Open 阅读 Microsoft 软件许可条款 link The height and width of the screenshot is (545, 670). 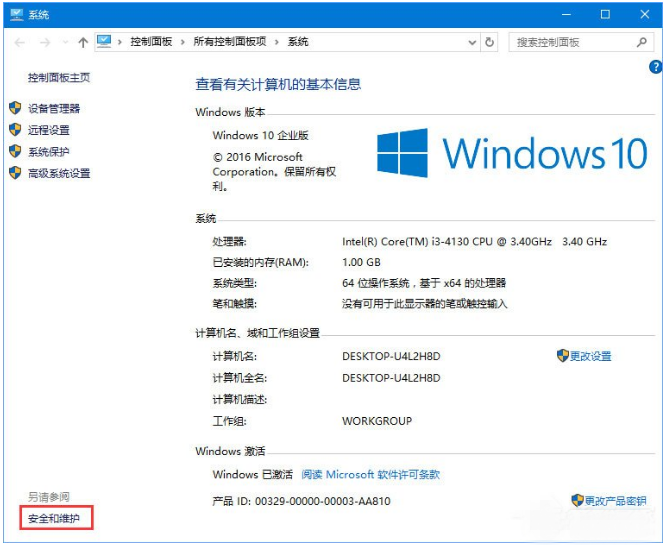pos(370,475)
